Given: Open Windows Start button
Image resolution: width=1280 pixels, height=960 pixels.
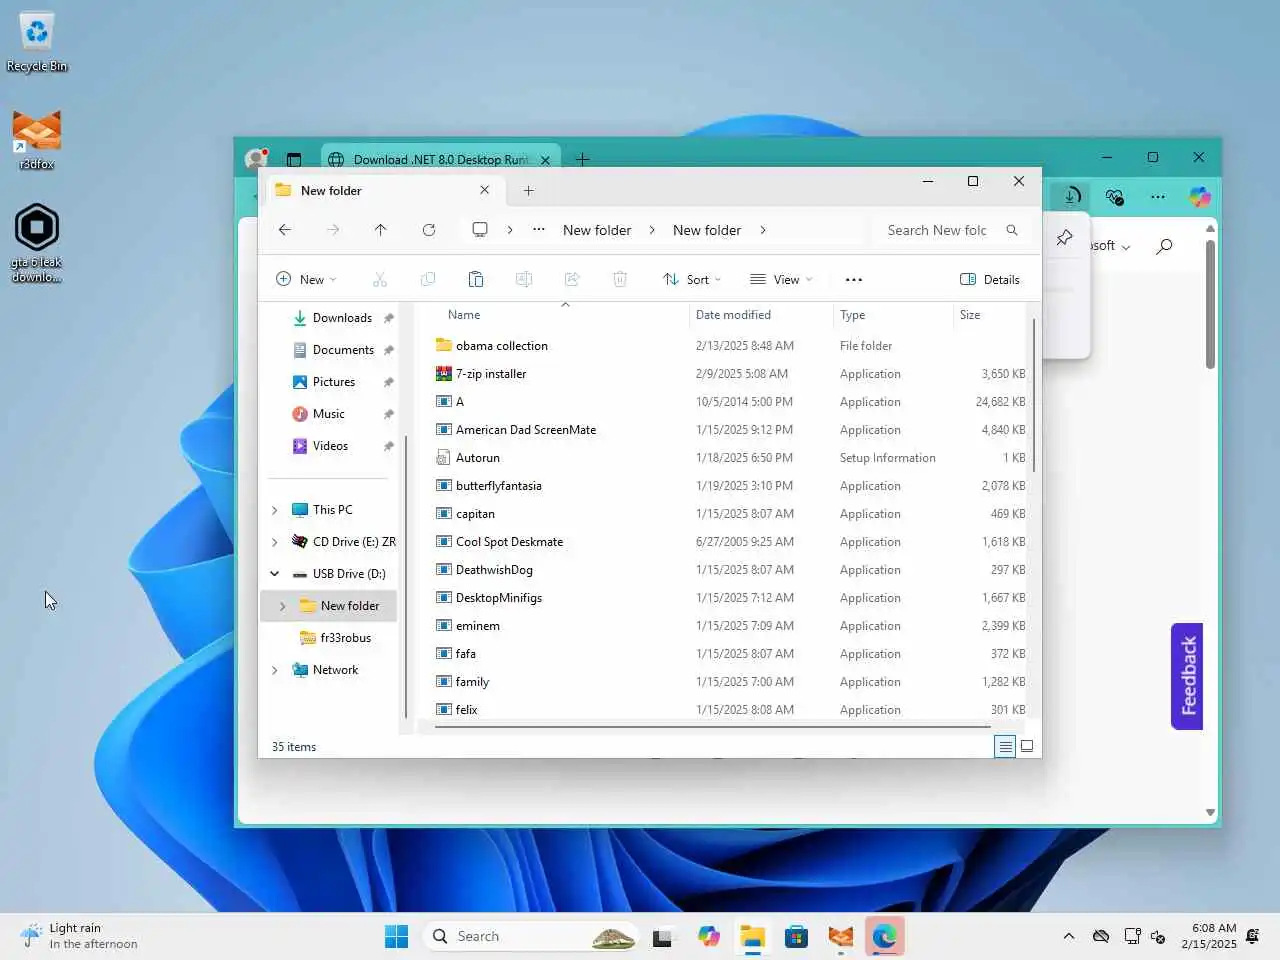Looking at the screenshot, I should (x=396, y=936).
